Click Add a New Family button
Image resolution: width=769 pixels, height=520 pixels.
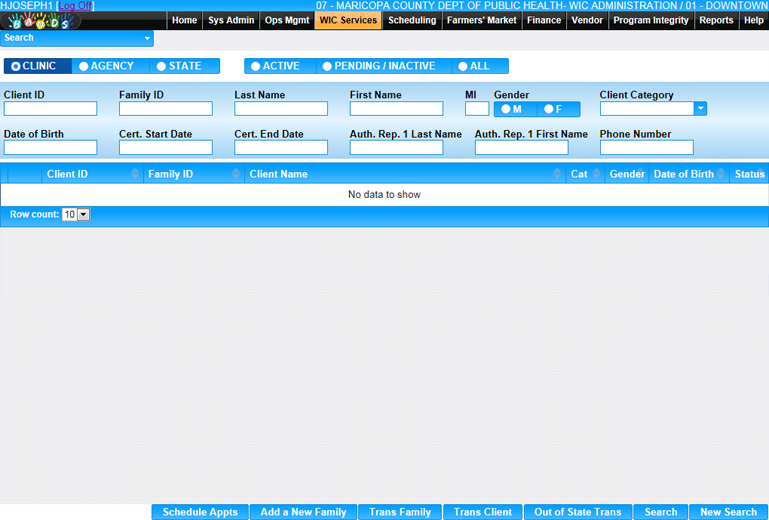coord(303,512)
